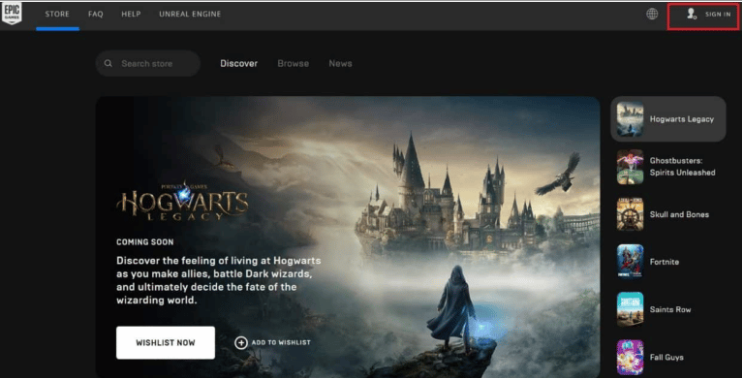
Task: Click plus icon for Add to Wishlist
Action: tap(241, 343)
